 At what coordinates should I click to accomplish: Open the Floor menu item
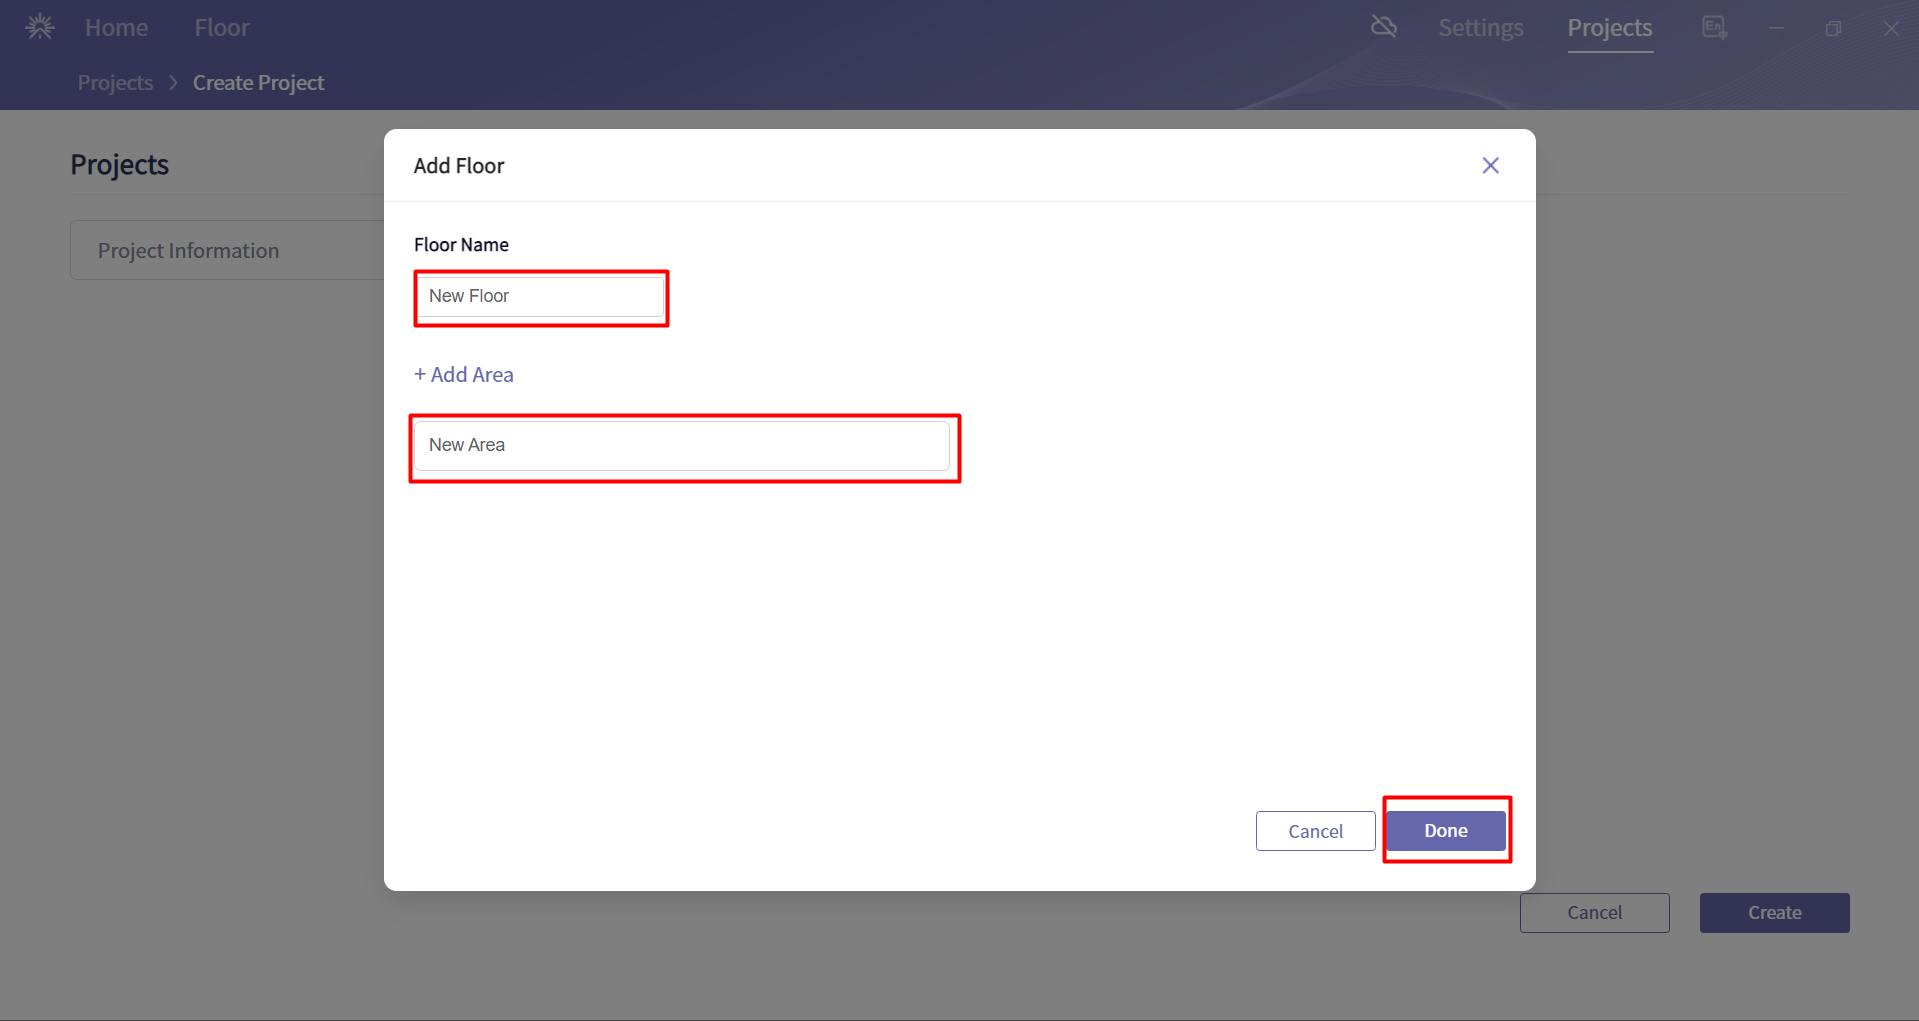tap(222, 28)
